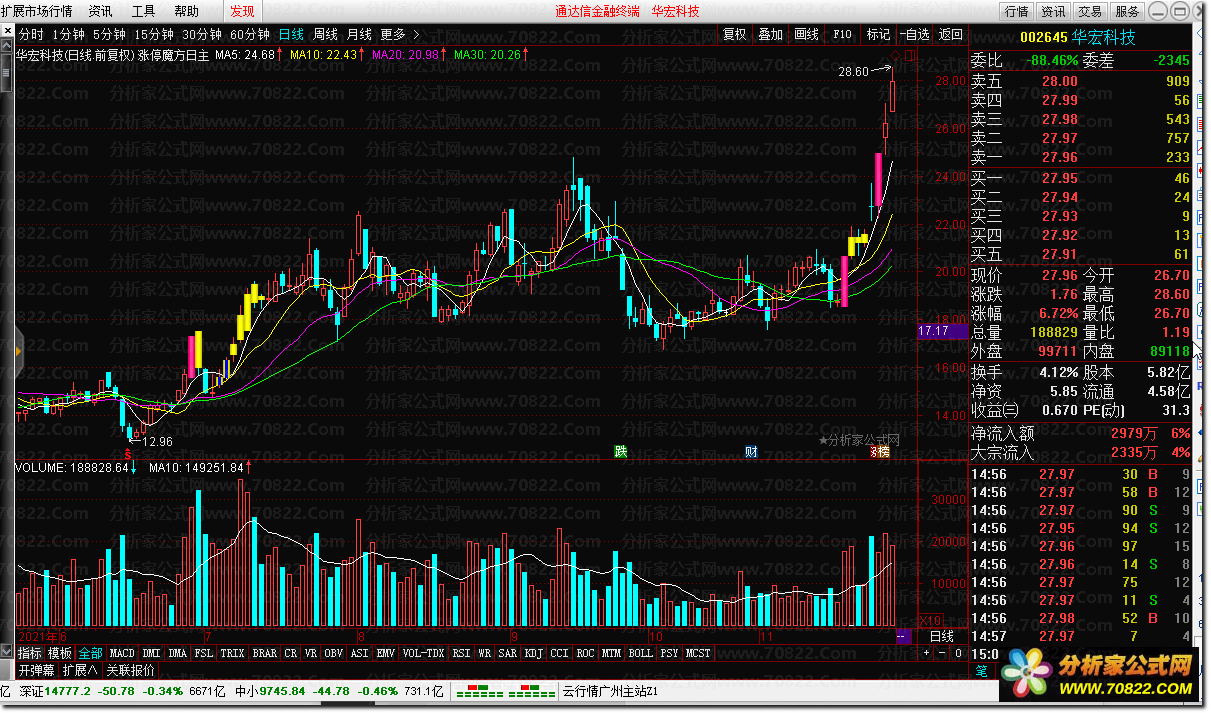Viewport: 1211px width, 713px height.
Task: Expand the 更多 periods dropdown
Action: coord(399,34)
